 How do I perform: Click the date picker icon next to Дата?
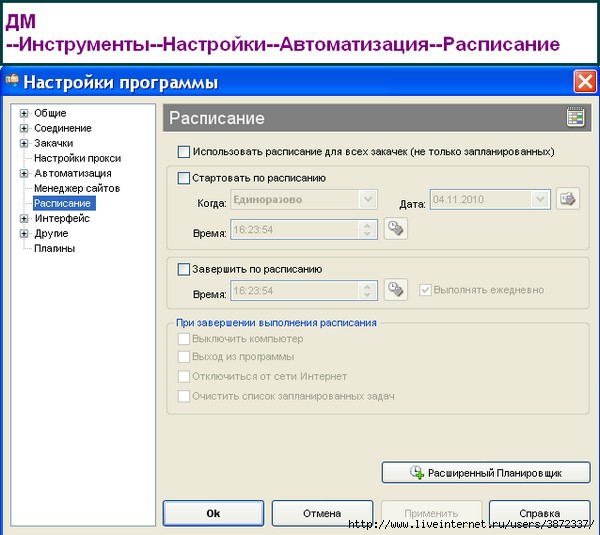tap(567, 199)
